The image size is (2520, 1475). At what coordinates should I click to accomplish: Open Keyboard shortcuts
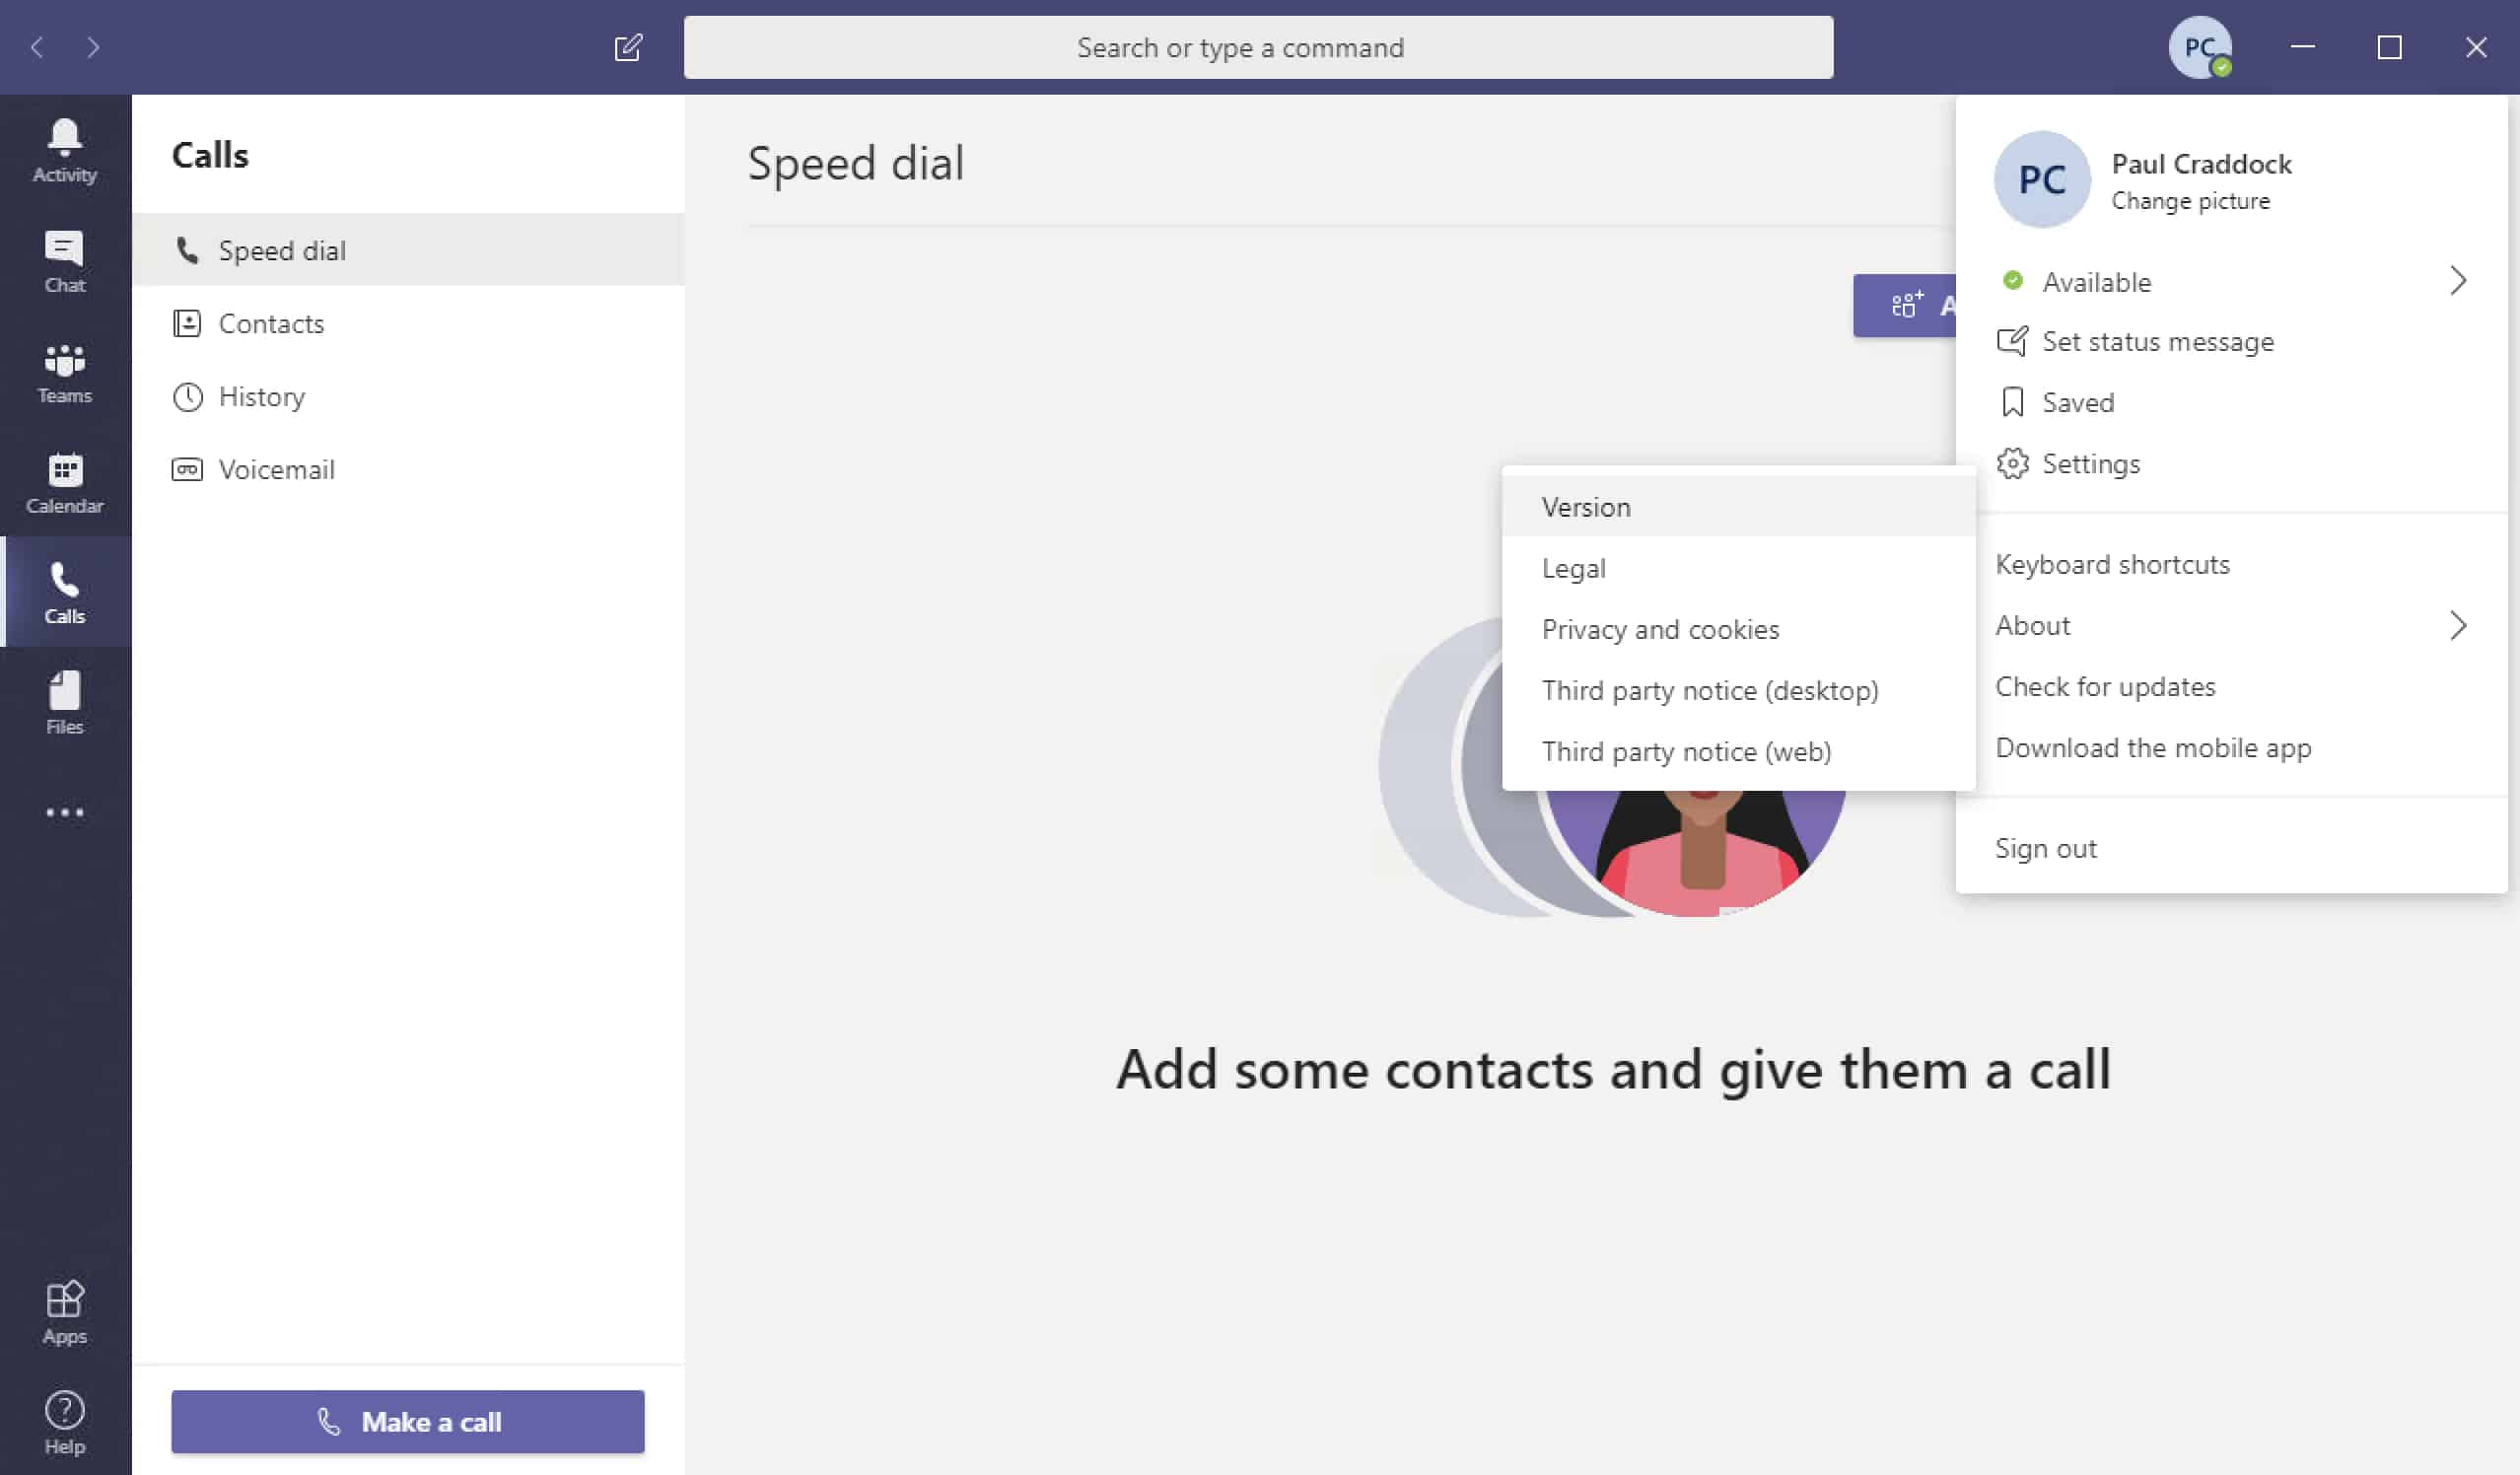tap(2232, 565)
